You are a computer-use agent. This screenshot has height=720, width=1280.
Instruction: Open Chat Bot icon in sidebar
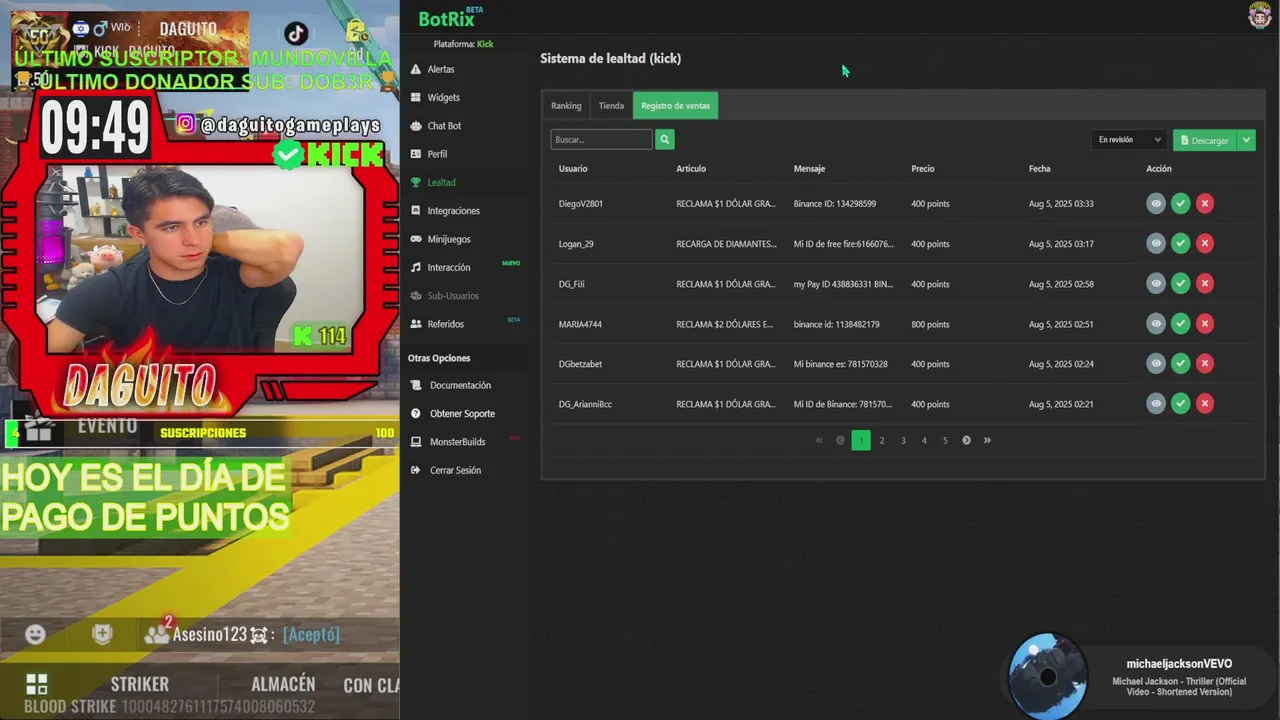416,126
